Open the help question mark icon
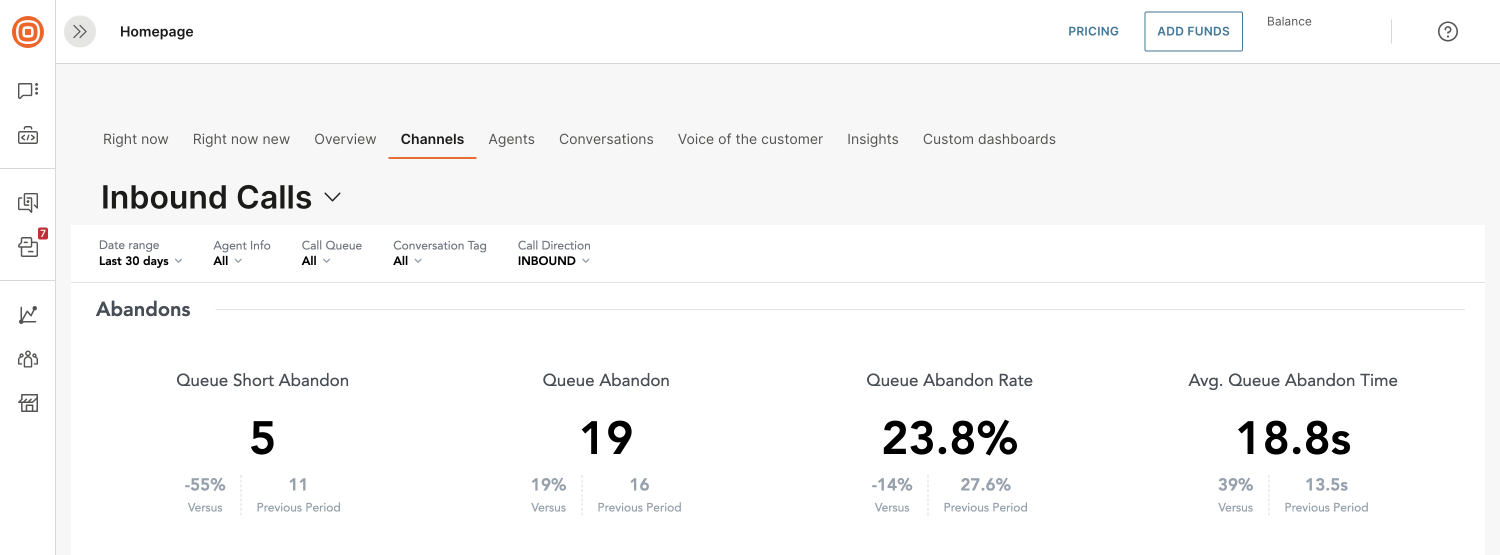The height and width of the screenshot is (555, 1500). coord(1447,32)
